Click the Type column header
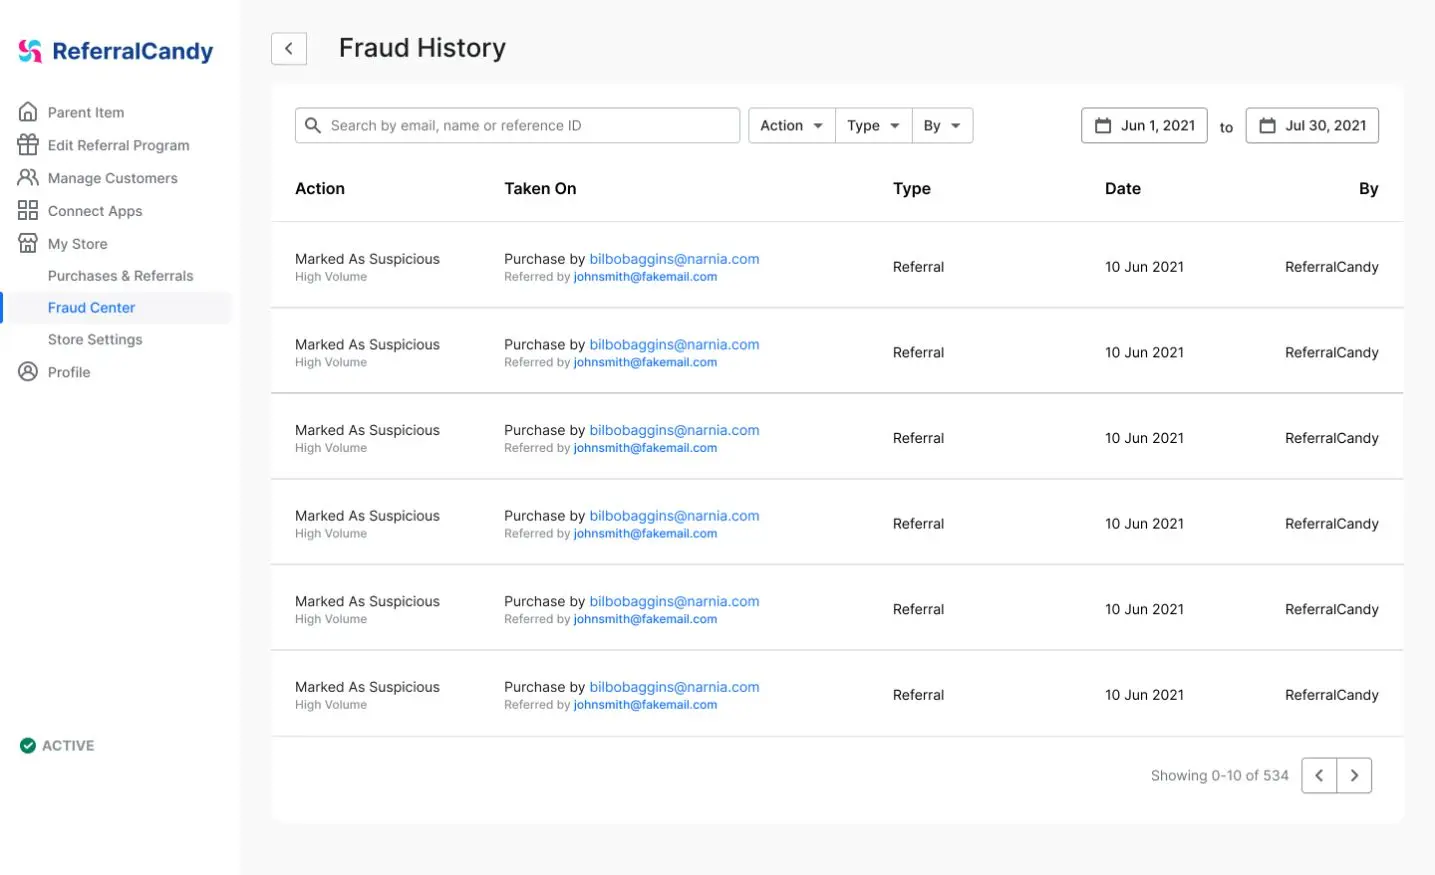This screenshot has width=1435, height=875. click(912, 189)
